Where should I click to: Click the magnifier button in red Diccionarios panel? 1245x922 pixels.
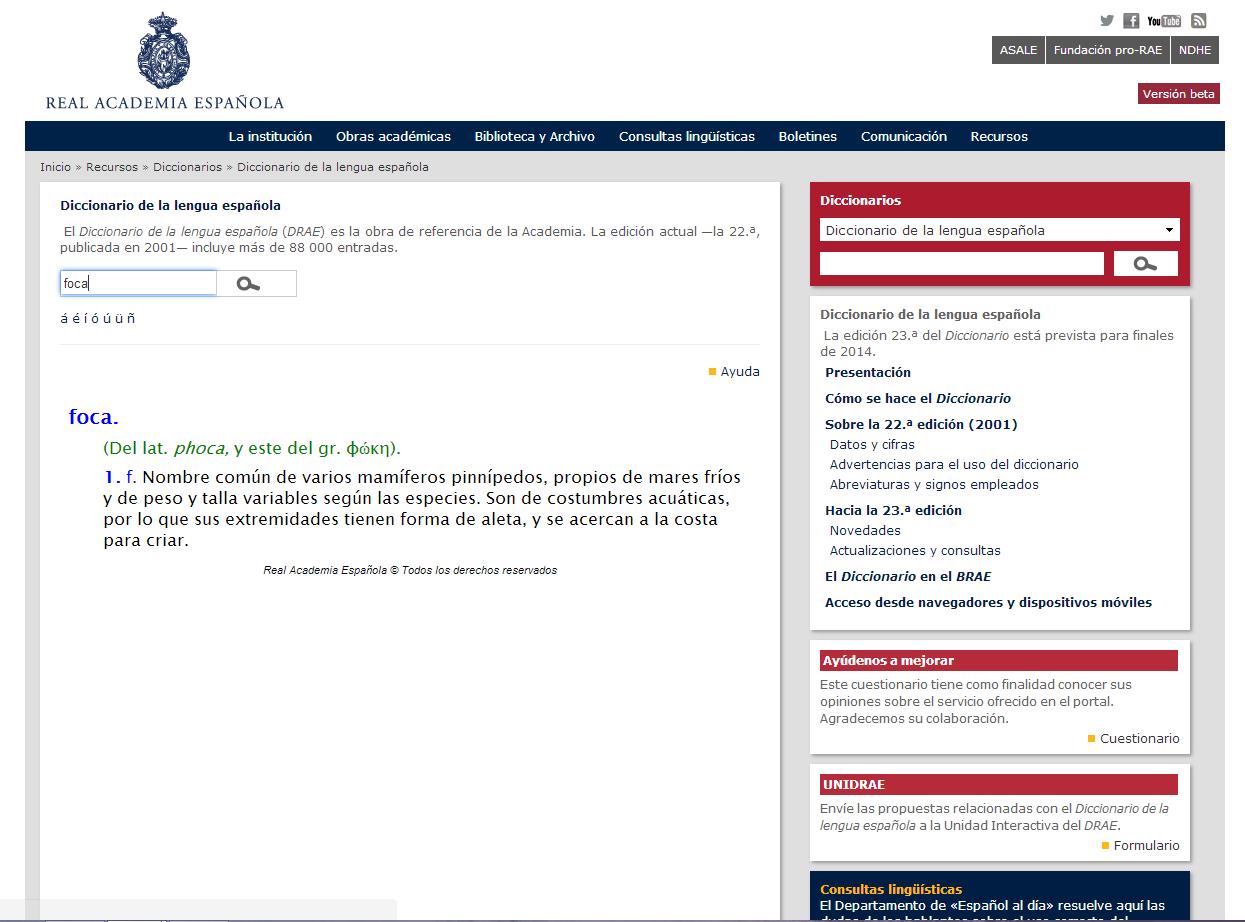click(x=1145, y=264)
